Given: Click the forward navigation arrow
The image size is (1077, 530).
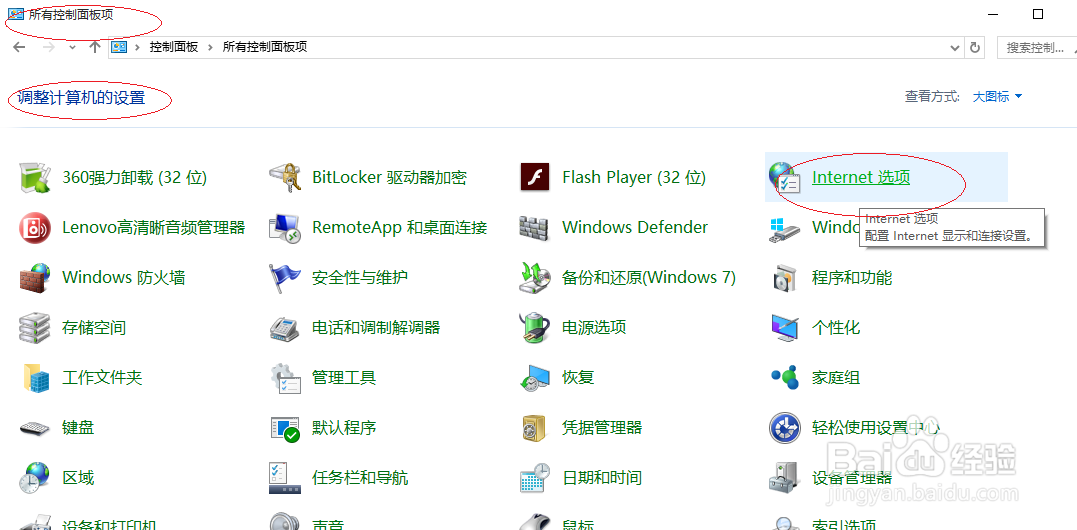Looking at the screenshot, I should [x=49, y=47].
